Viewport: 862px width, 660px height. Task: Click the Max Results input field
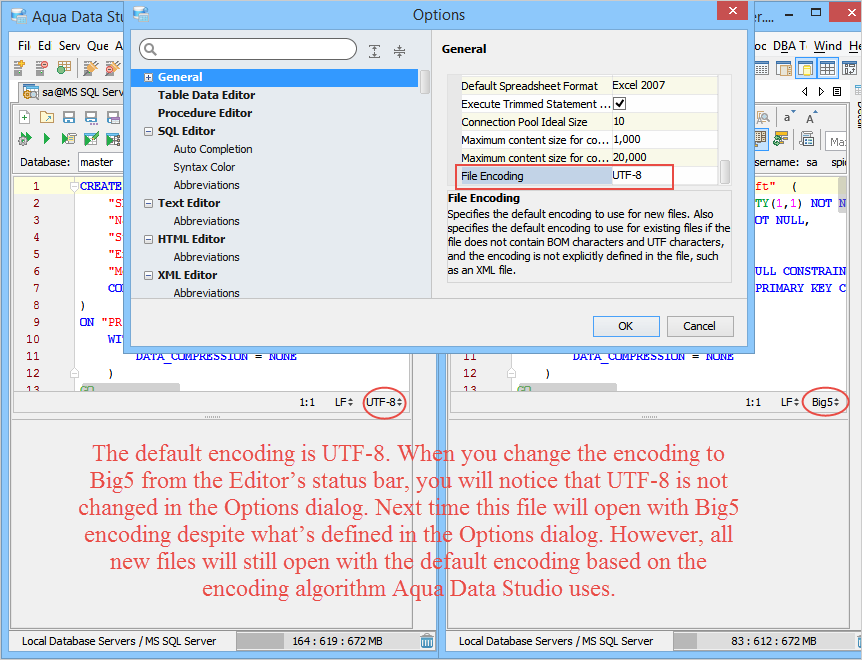point(836,142)
